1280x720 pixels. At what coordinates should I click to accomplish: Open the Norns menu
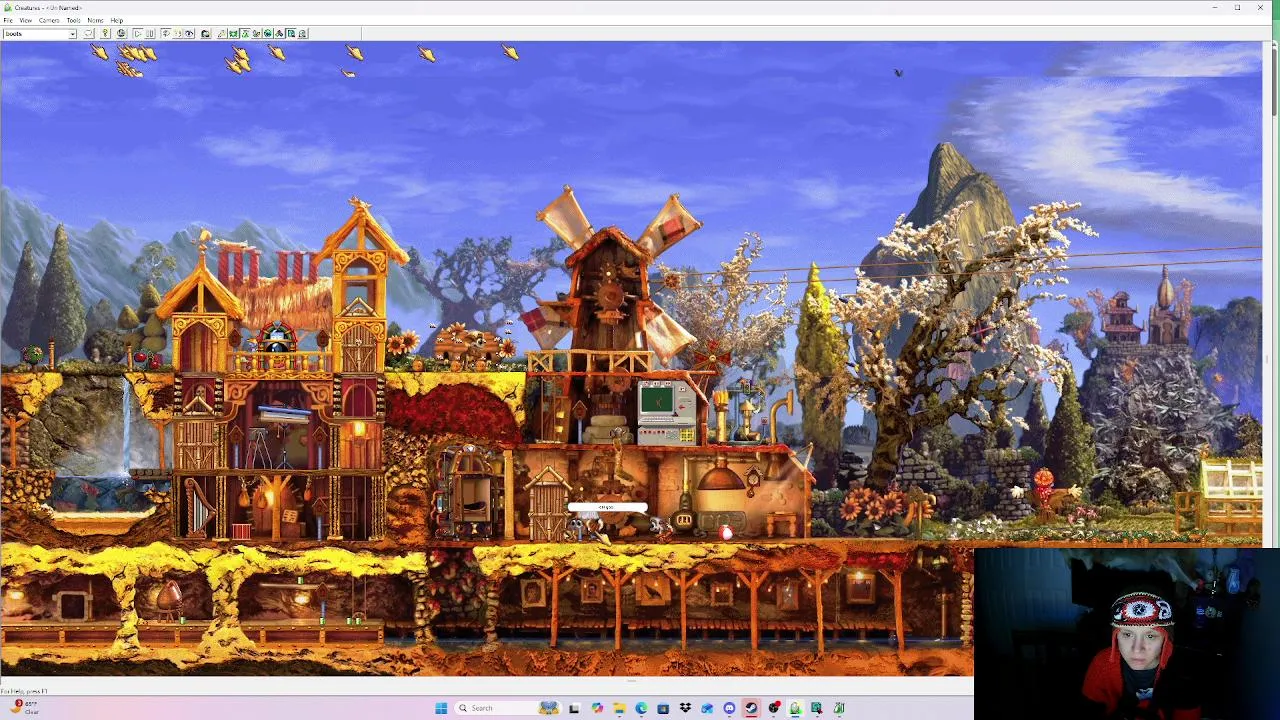(x=95, y=20)
